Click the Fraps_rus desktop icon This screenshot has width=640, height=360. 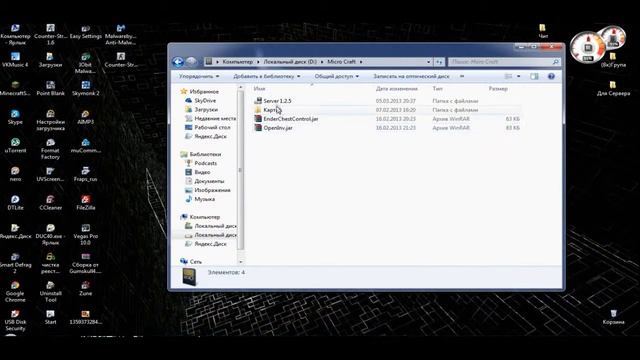pos(85,174)
